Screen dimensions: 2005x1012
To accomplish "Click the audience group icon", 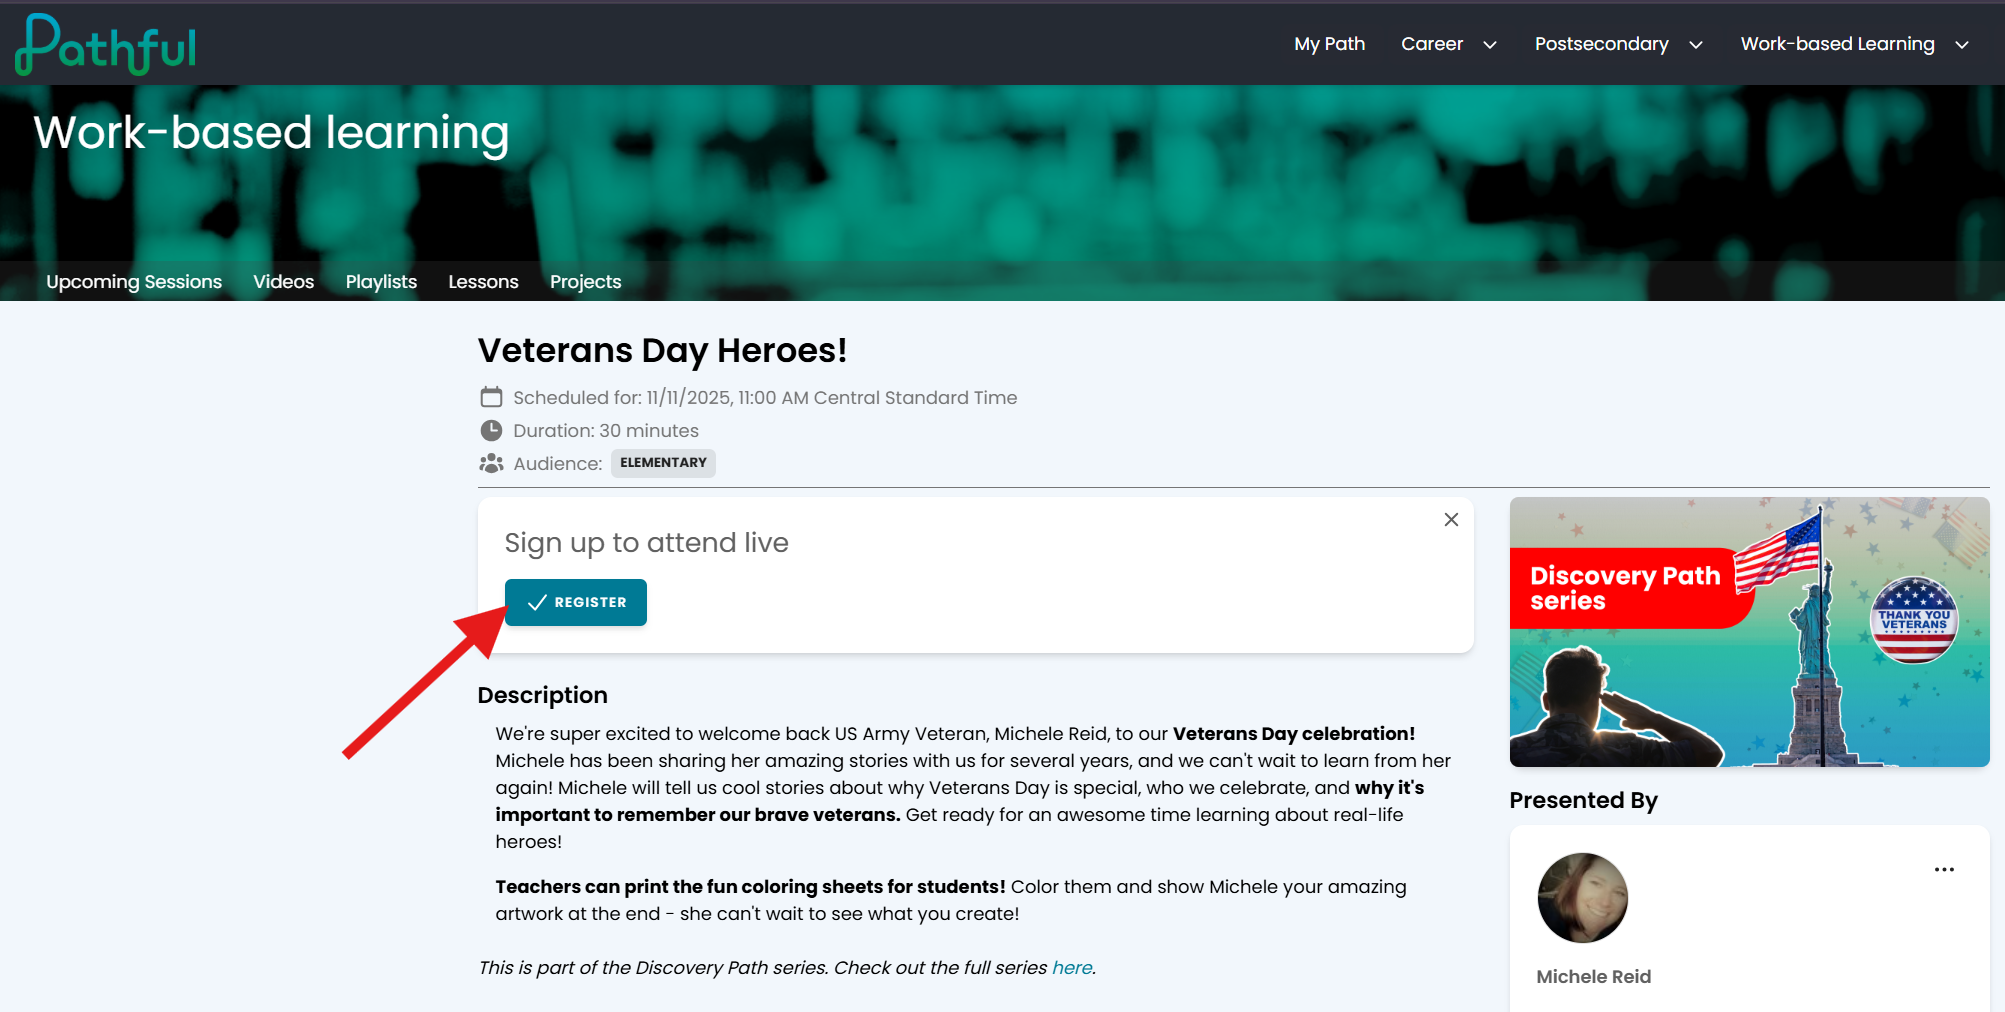I will pos(491,463).
